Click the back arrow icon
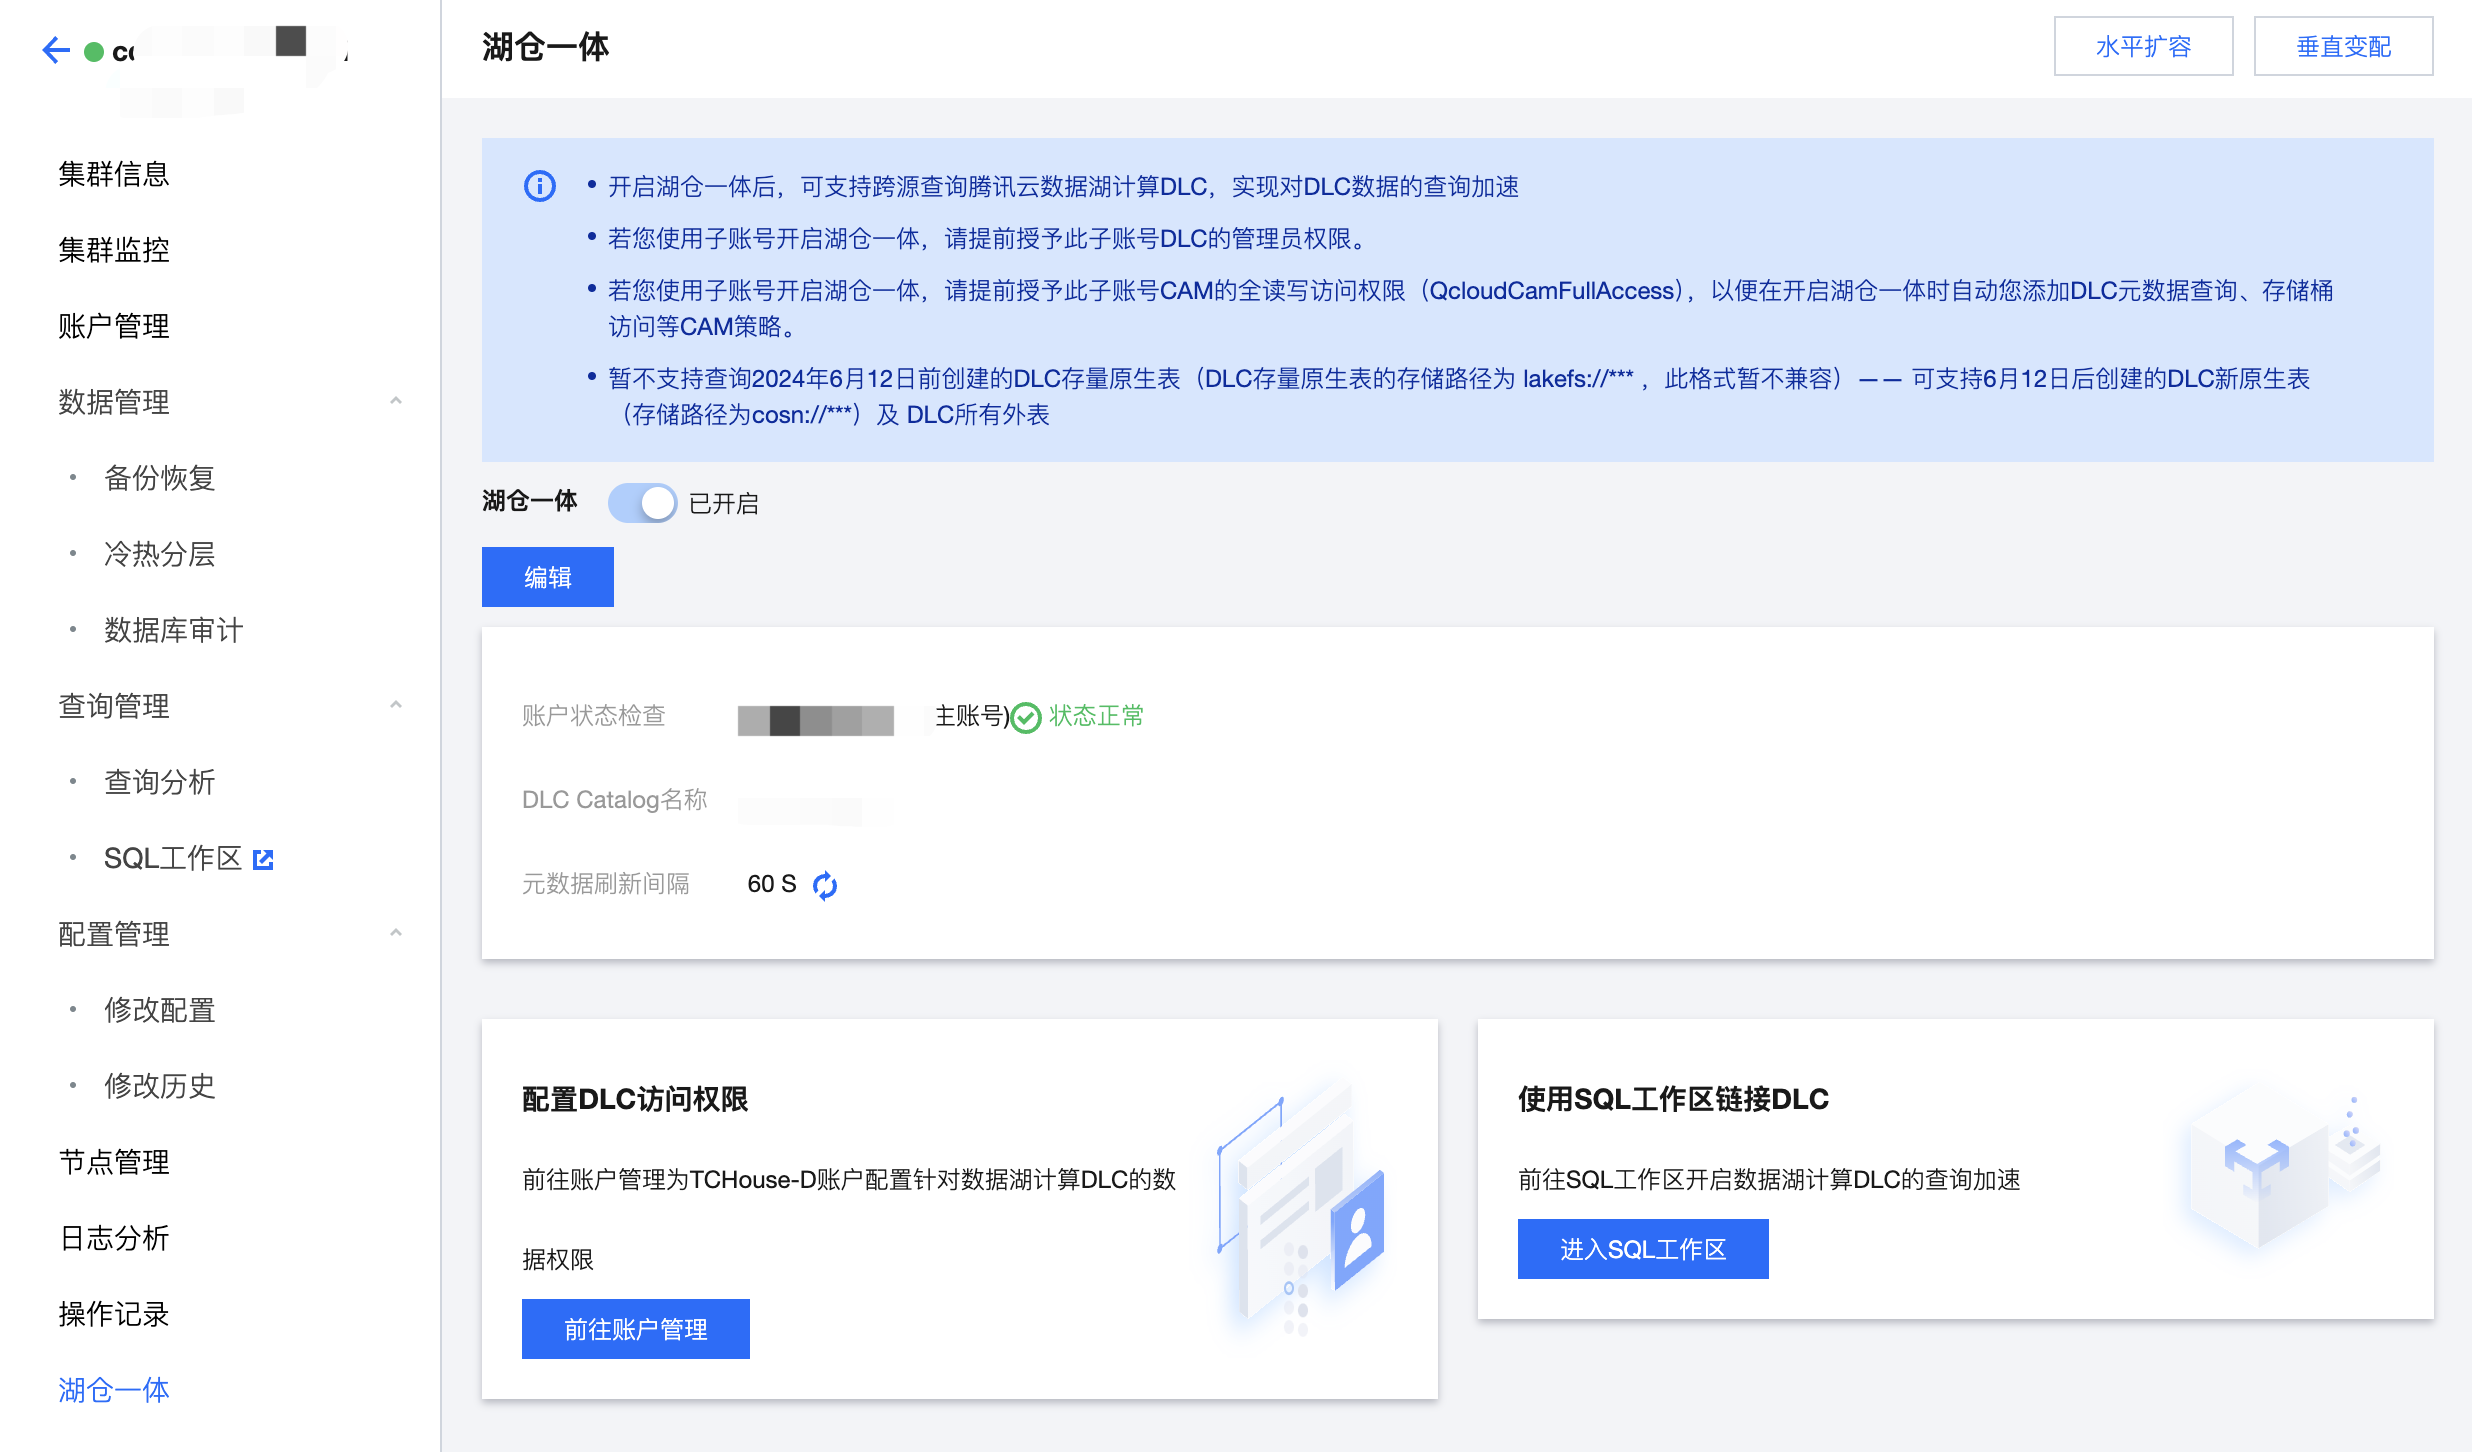 [x=56, y=50]
